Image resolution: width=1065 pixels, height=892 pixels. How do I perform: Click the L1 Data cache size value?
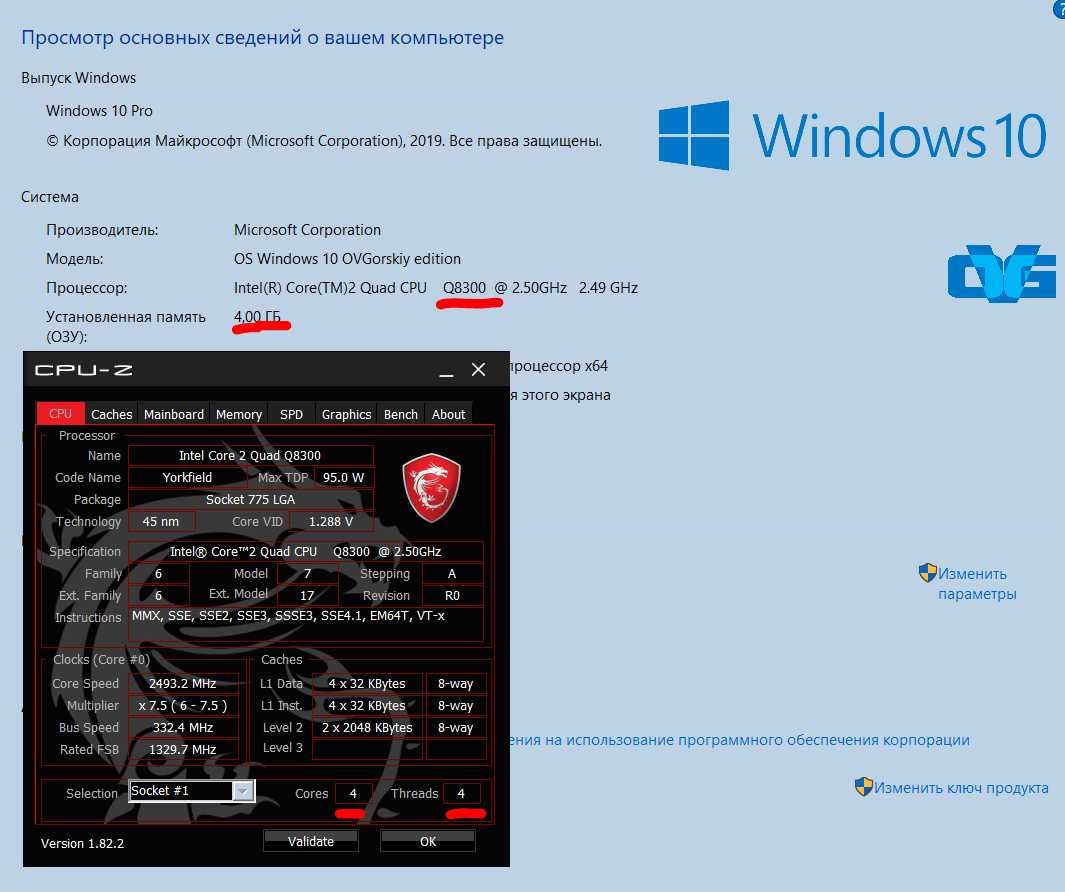point(367,683)
